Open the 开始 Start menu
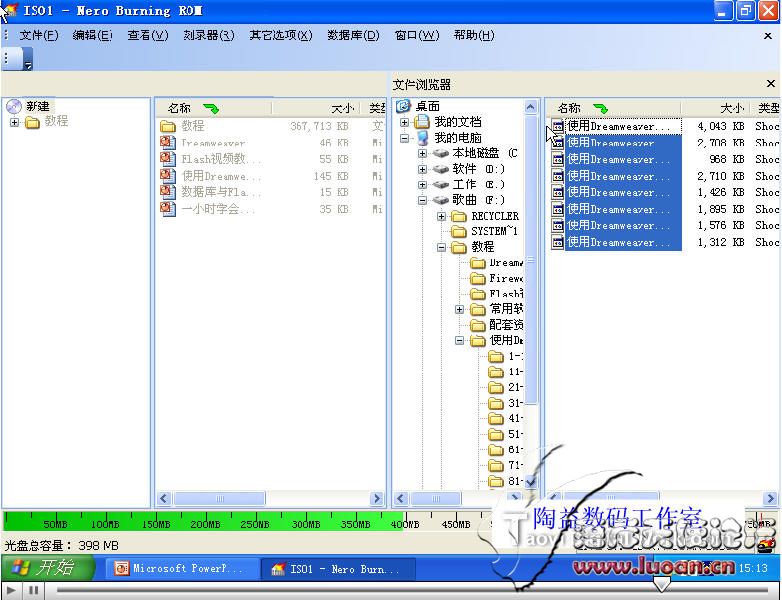Screen dimensions: 782x600 47,568
